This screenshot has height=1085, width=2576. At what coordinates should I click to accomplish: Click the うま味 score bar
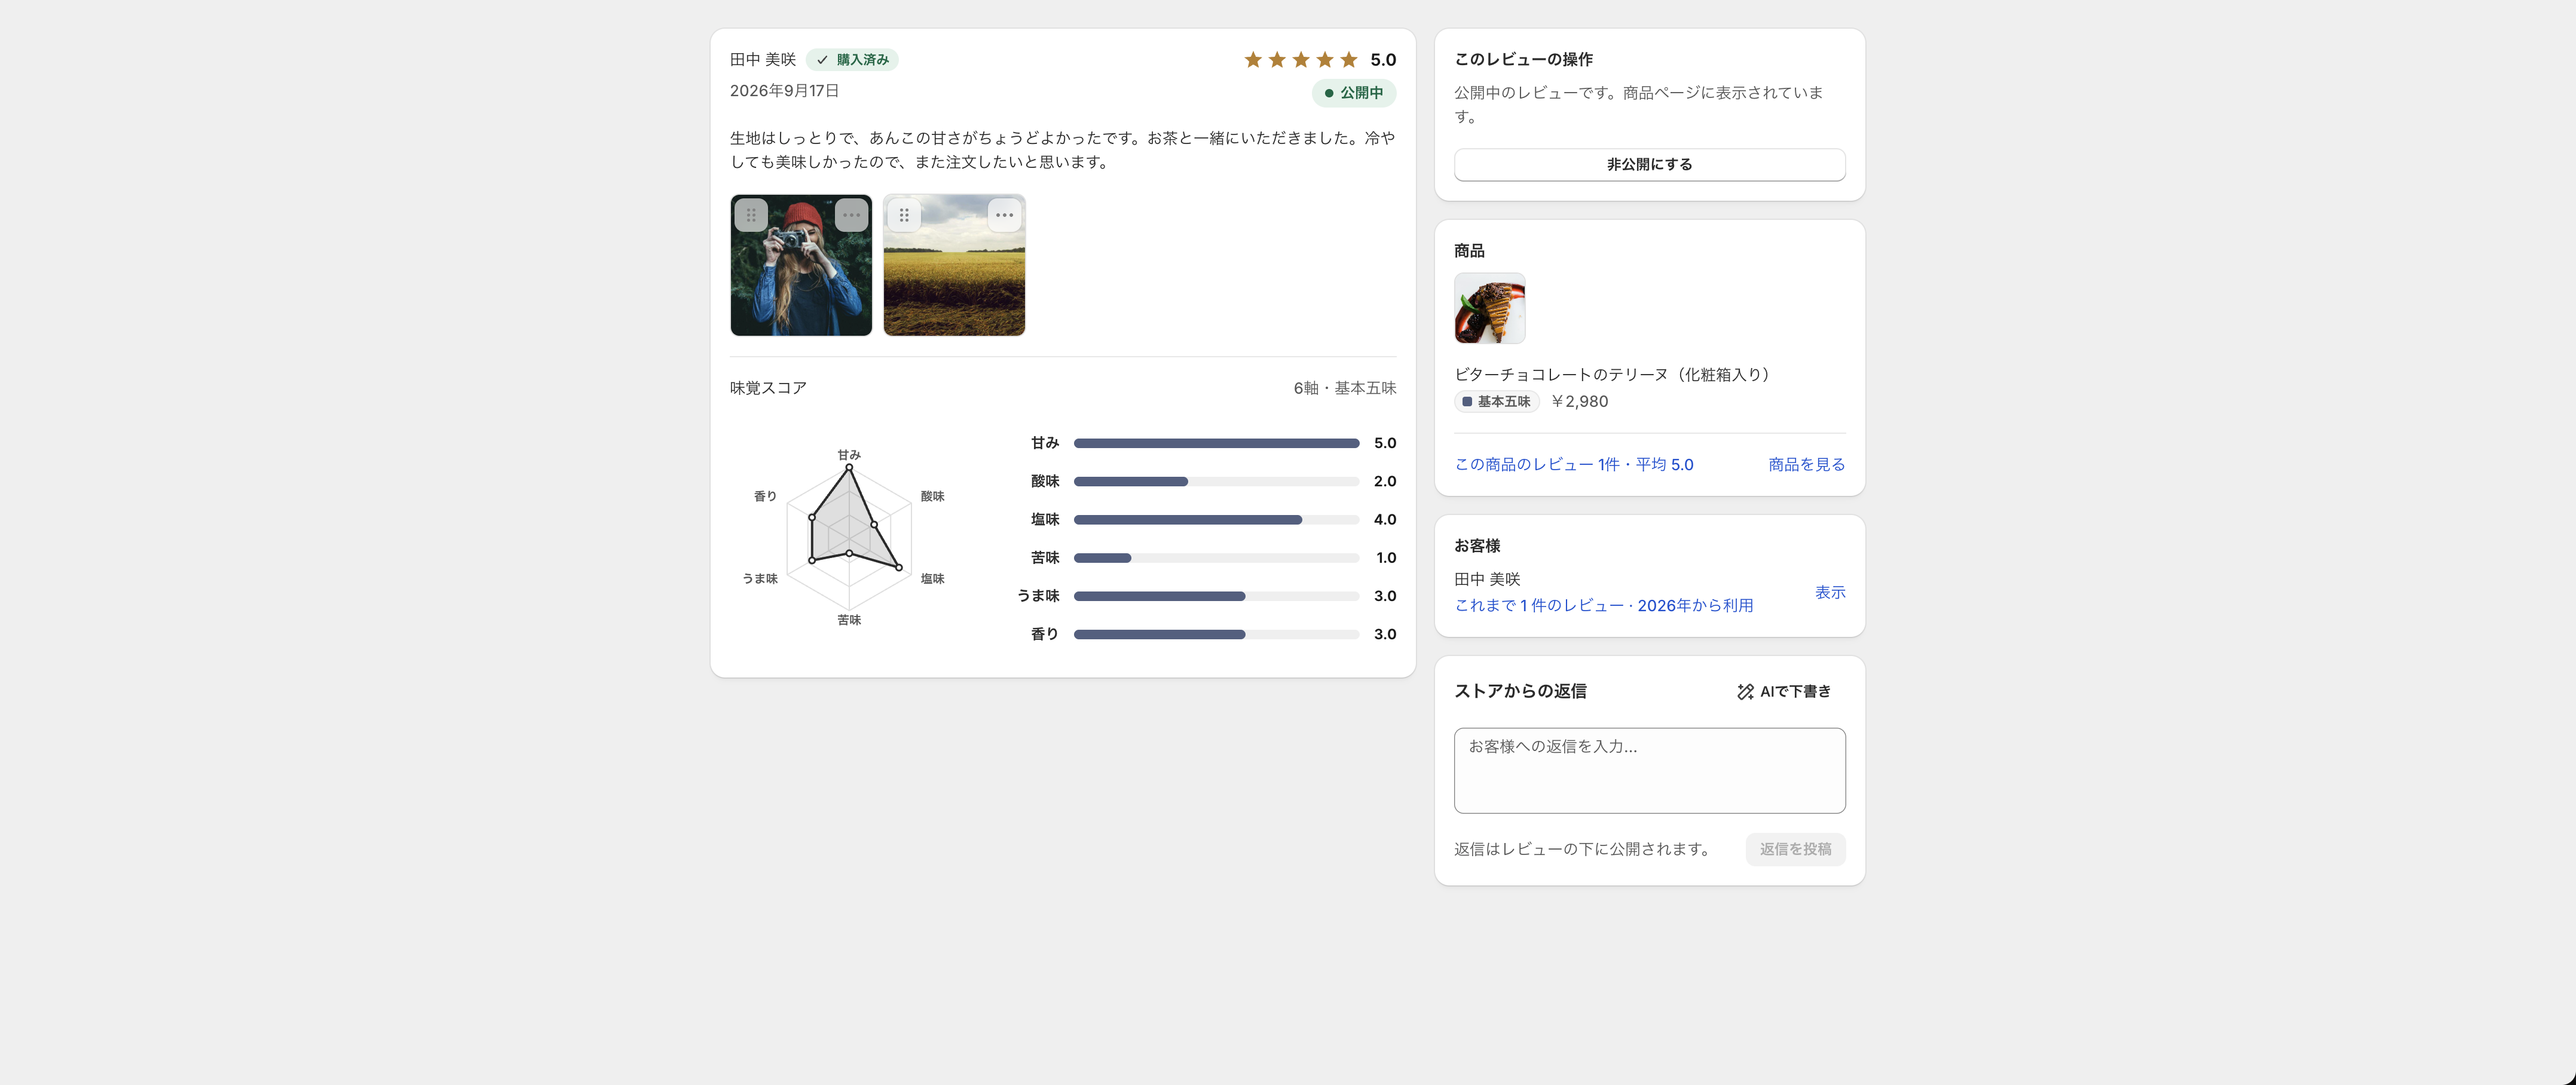pyautogui.click(x=1216, y=596)
